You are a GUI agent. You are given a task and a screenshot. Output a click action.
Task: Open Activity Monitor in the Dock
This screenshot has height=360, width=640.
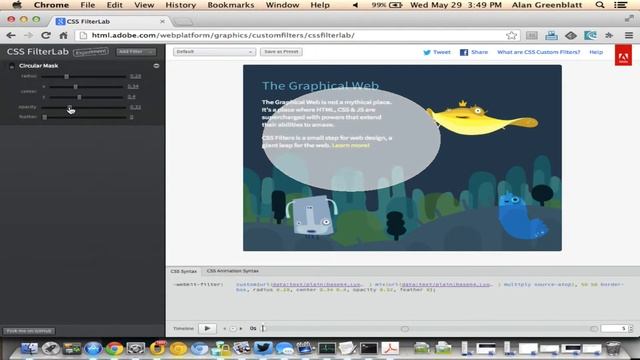coord(327,348)
